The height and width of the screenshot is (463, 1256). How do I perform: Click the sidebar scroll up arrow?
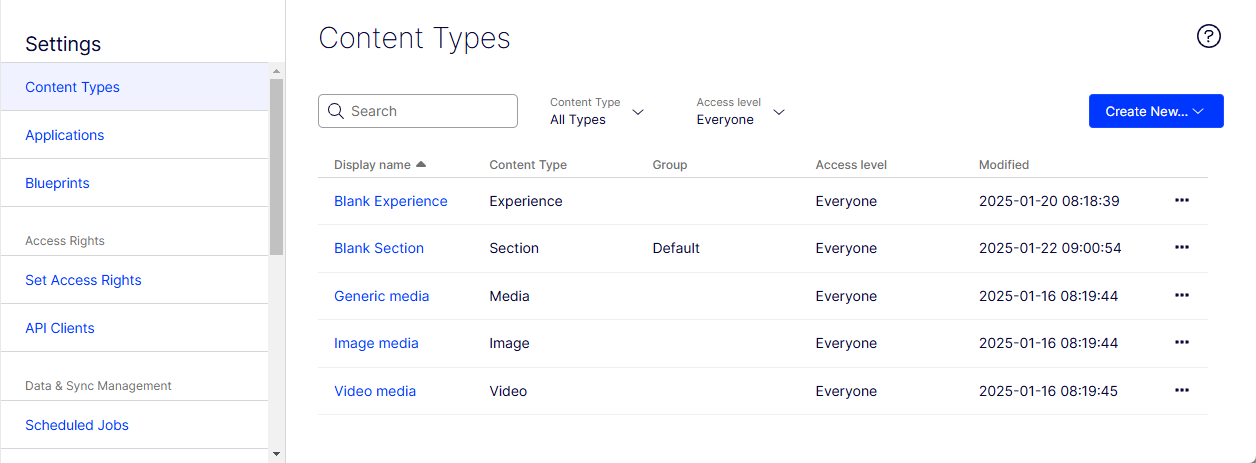tap(277, 71)
